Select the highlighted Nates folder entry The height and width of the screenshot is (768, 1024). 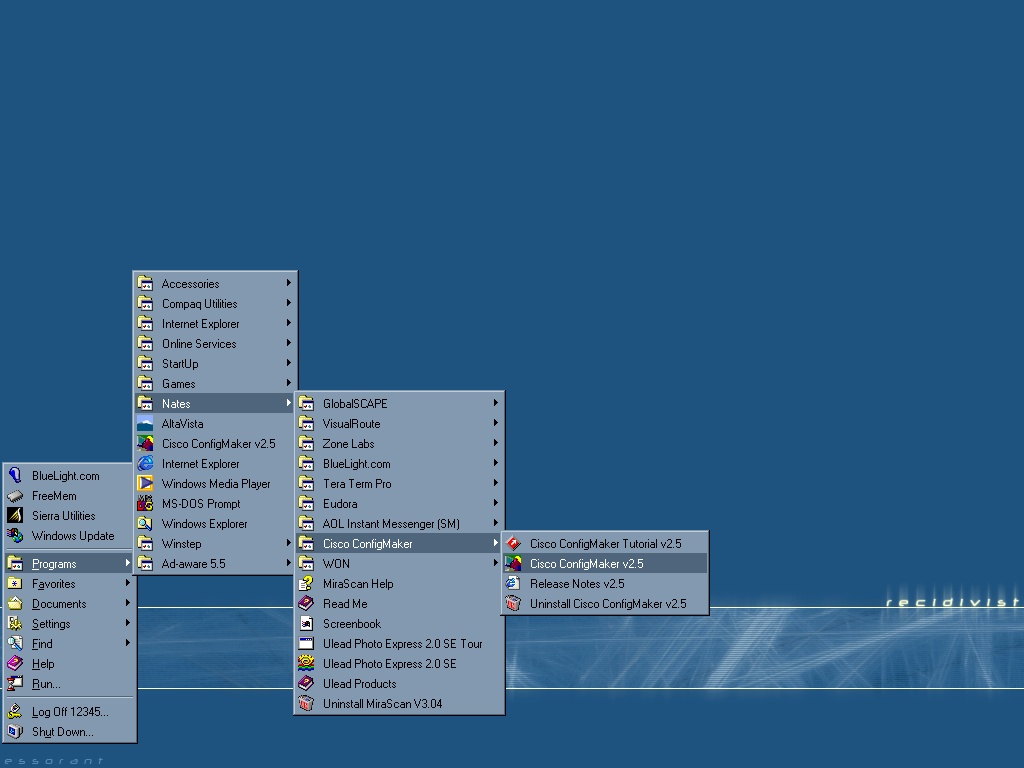(215, 404)
